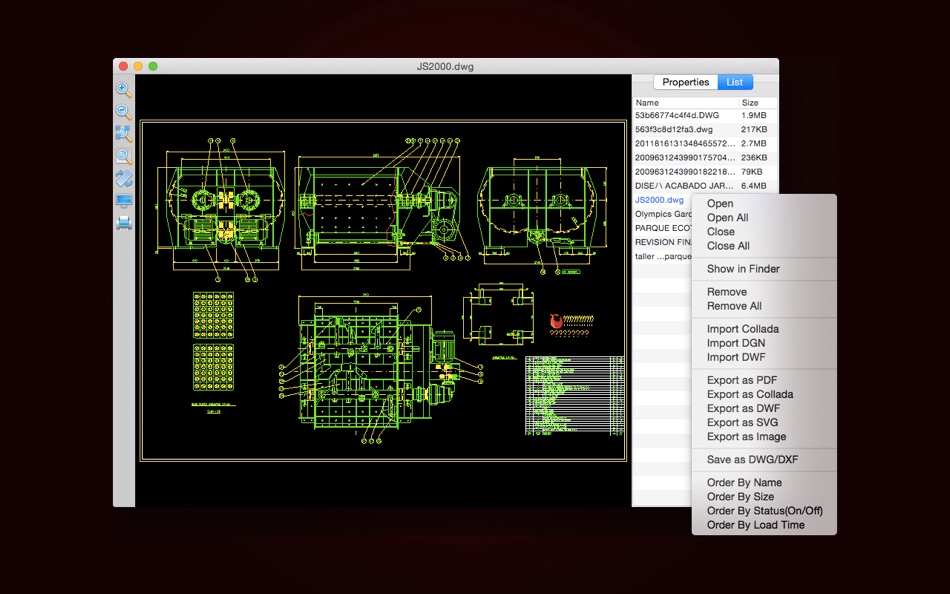Select Show in Finder menu entry
950x594 pixels.
743,269
